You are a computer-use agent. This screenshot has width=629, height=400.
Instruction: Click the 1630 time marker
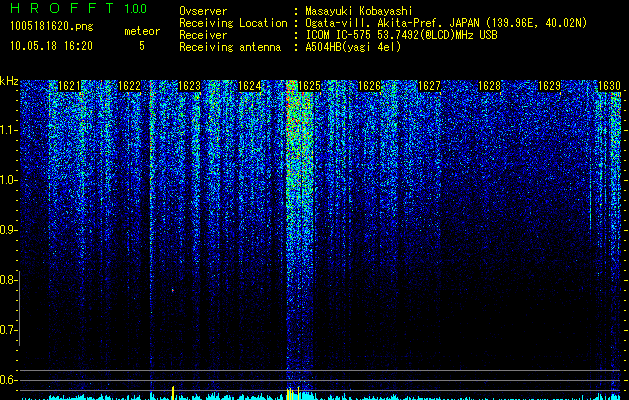point(609,86)
